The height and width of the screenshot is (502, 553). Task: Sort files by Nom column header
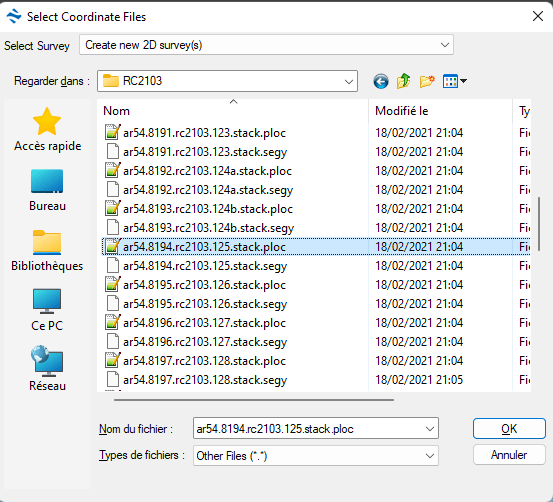point(233,111)
